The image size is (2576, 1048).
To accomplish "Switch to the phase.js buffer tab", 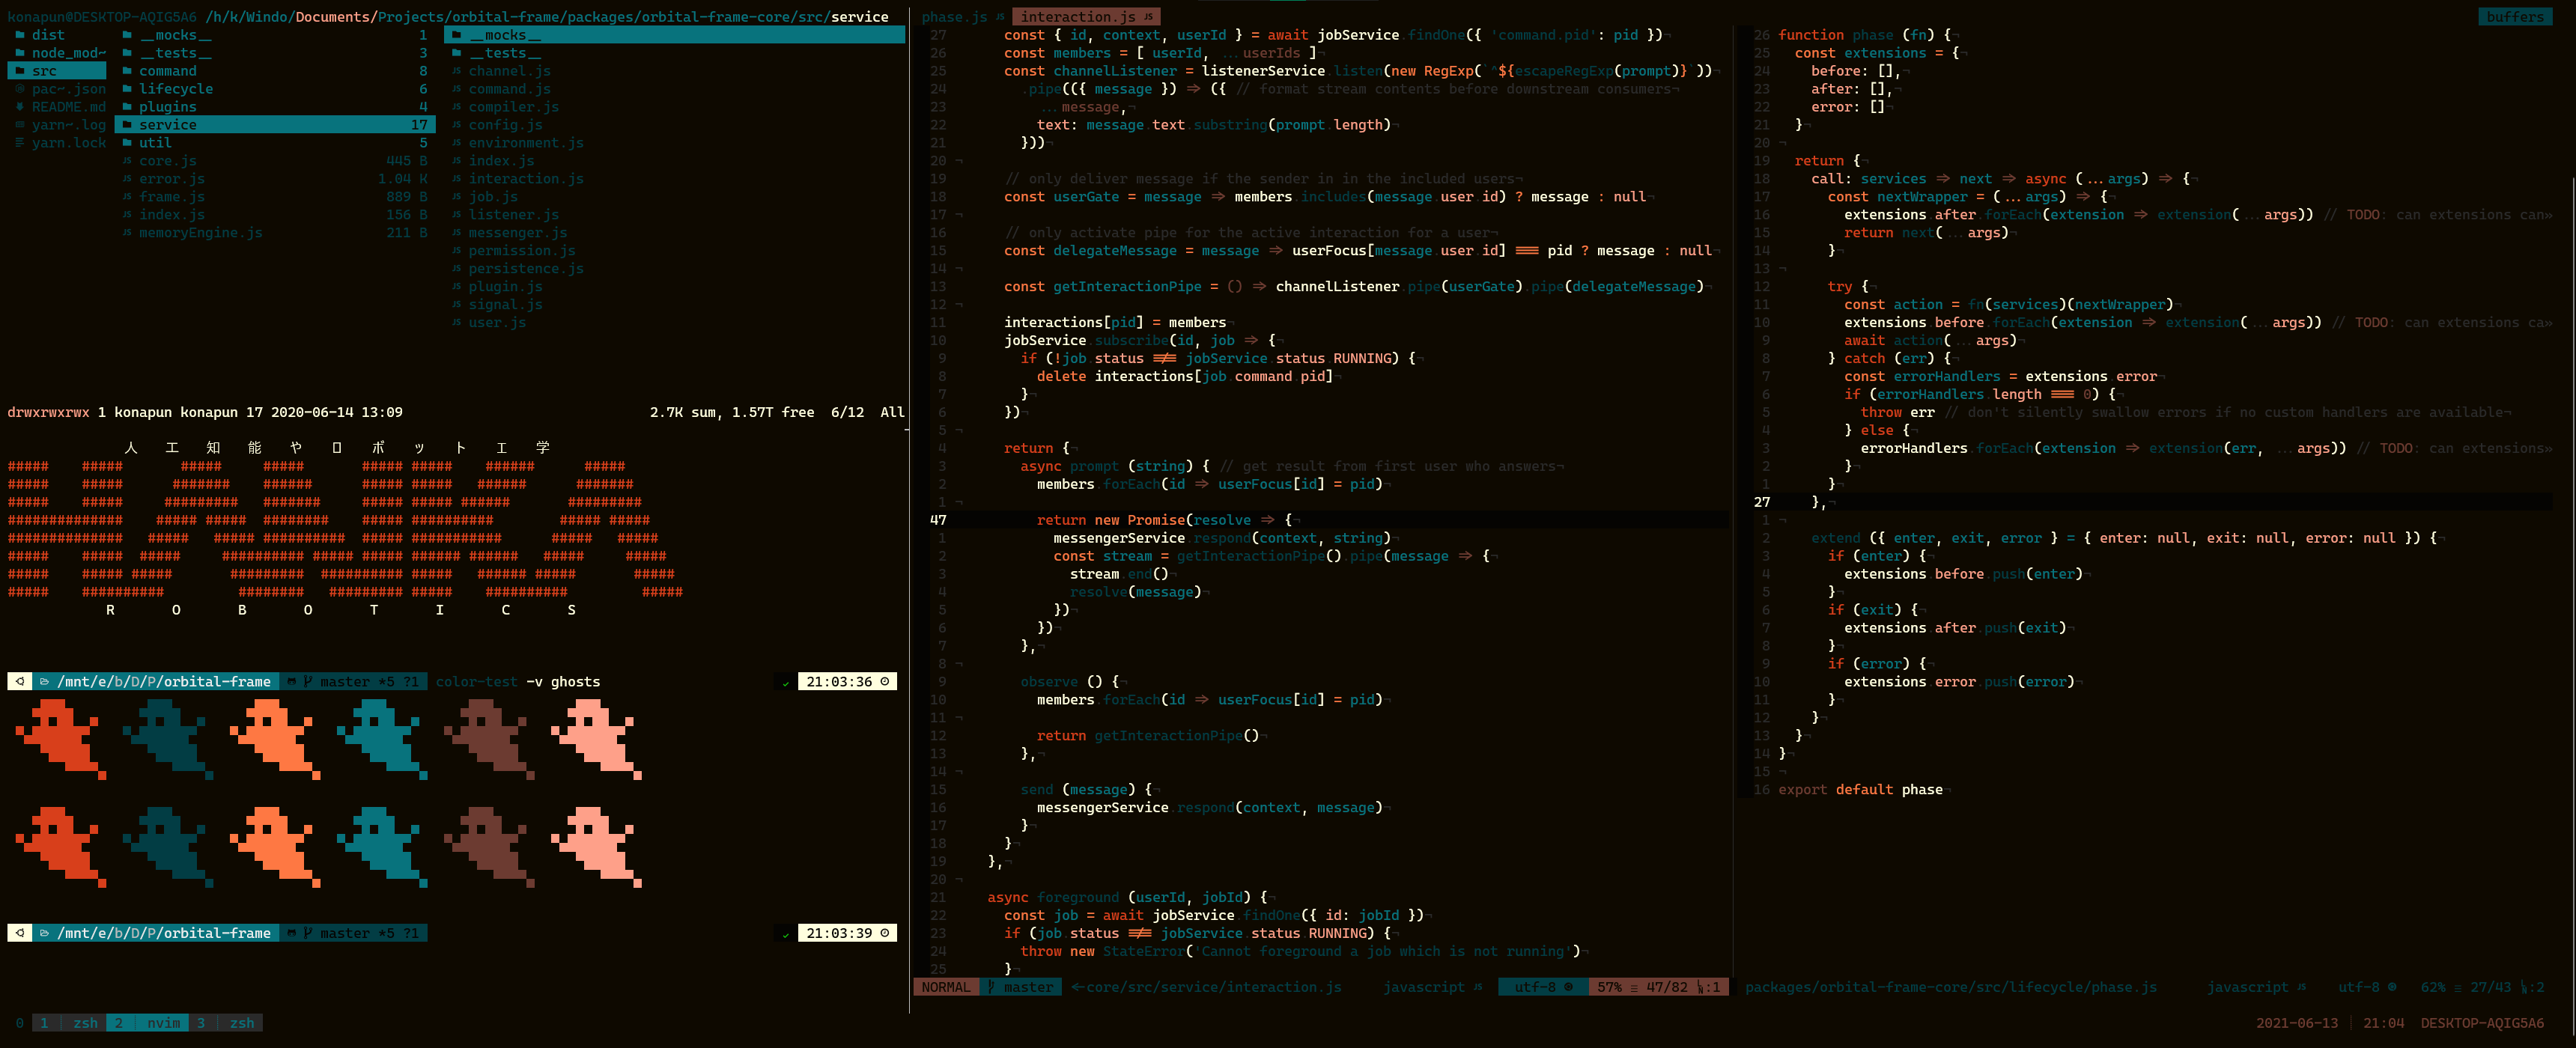I will pyautogui.click(x=954, y=17).
